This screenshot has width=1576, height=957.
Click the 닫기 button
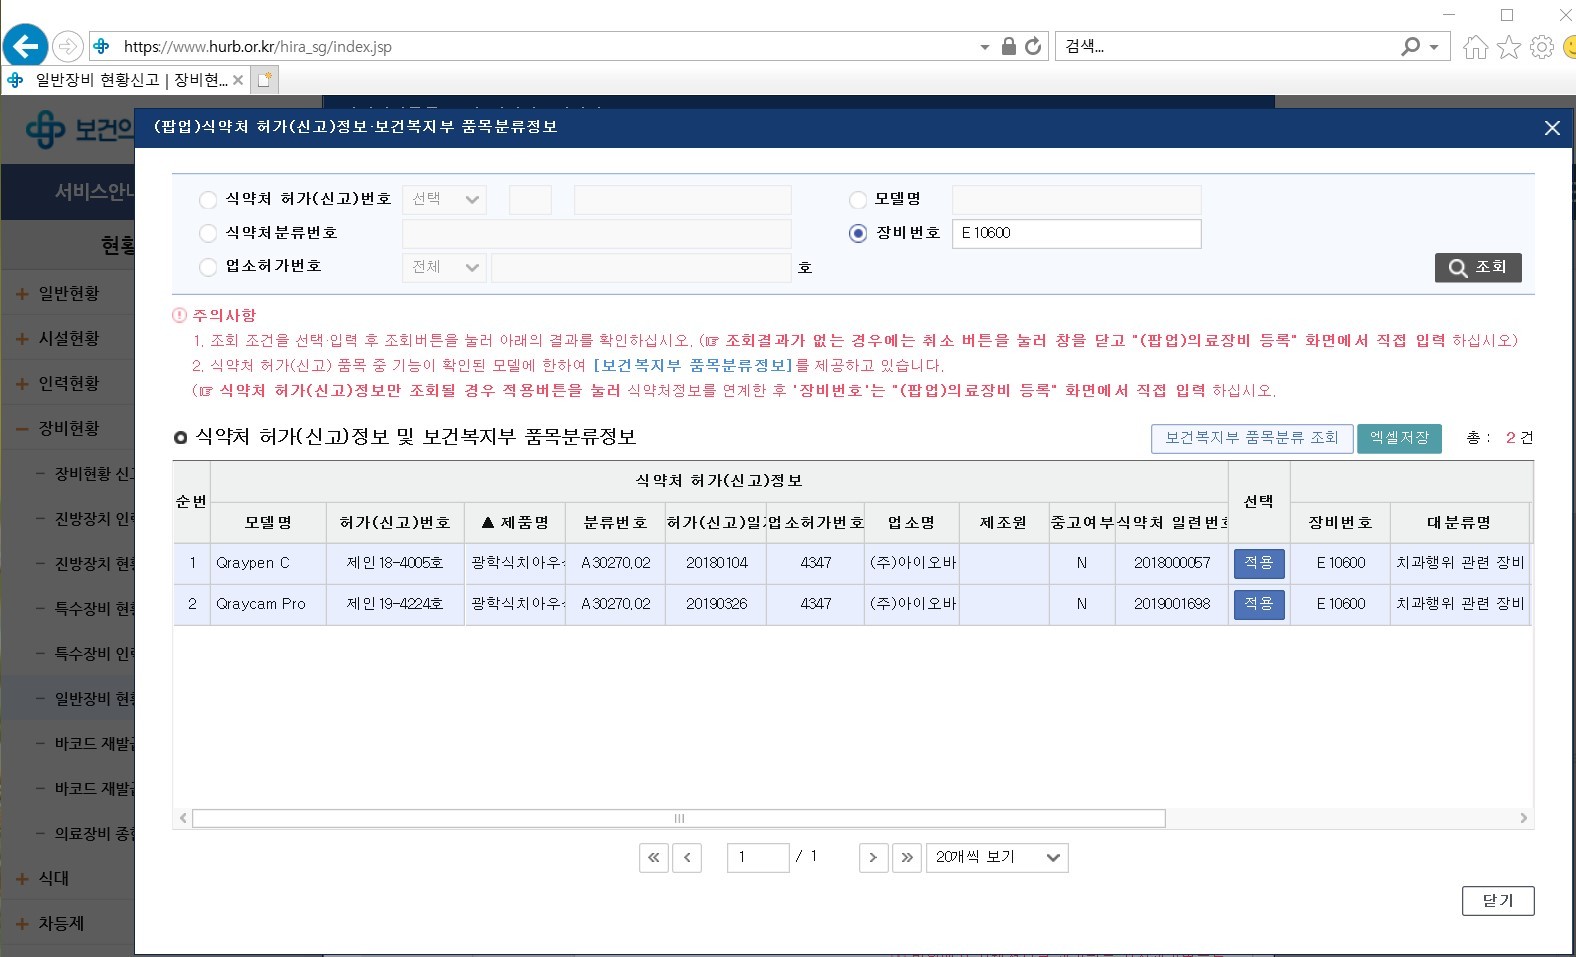tap(1497, 900)
